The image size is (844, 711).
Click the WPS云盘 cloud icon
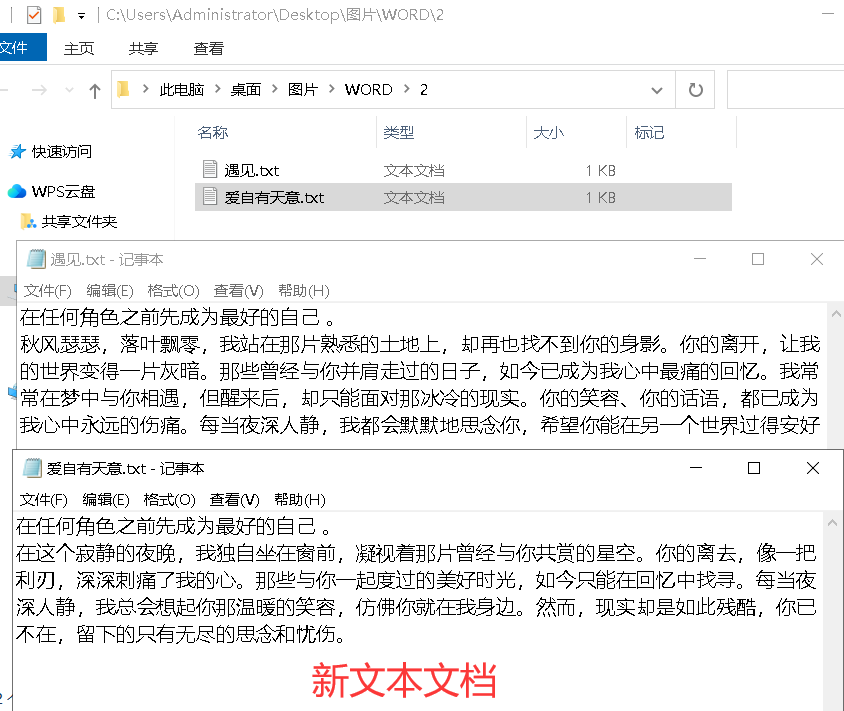coord(17,191)
